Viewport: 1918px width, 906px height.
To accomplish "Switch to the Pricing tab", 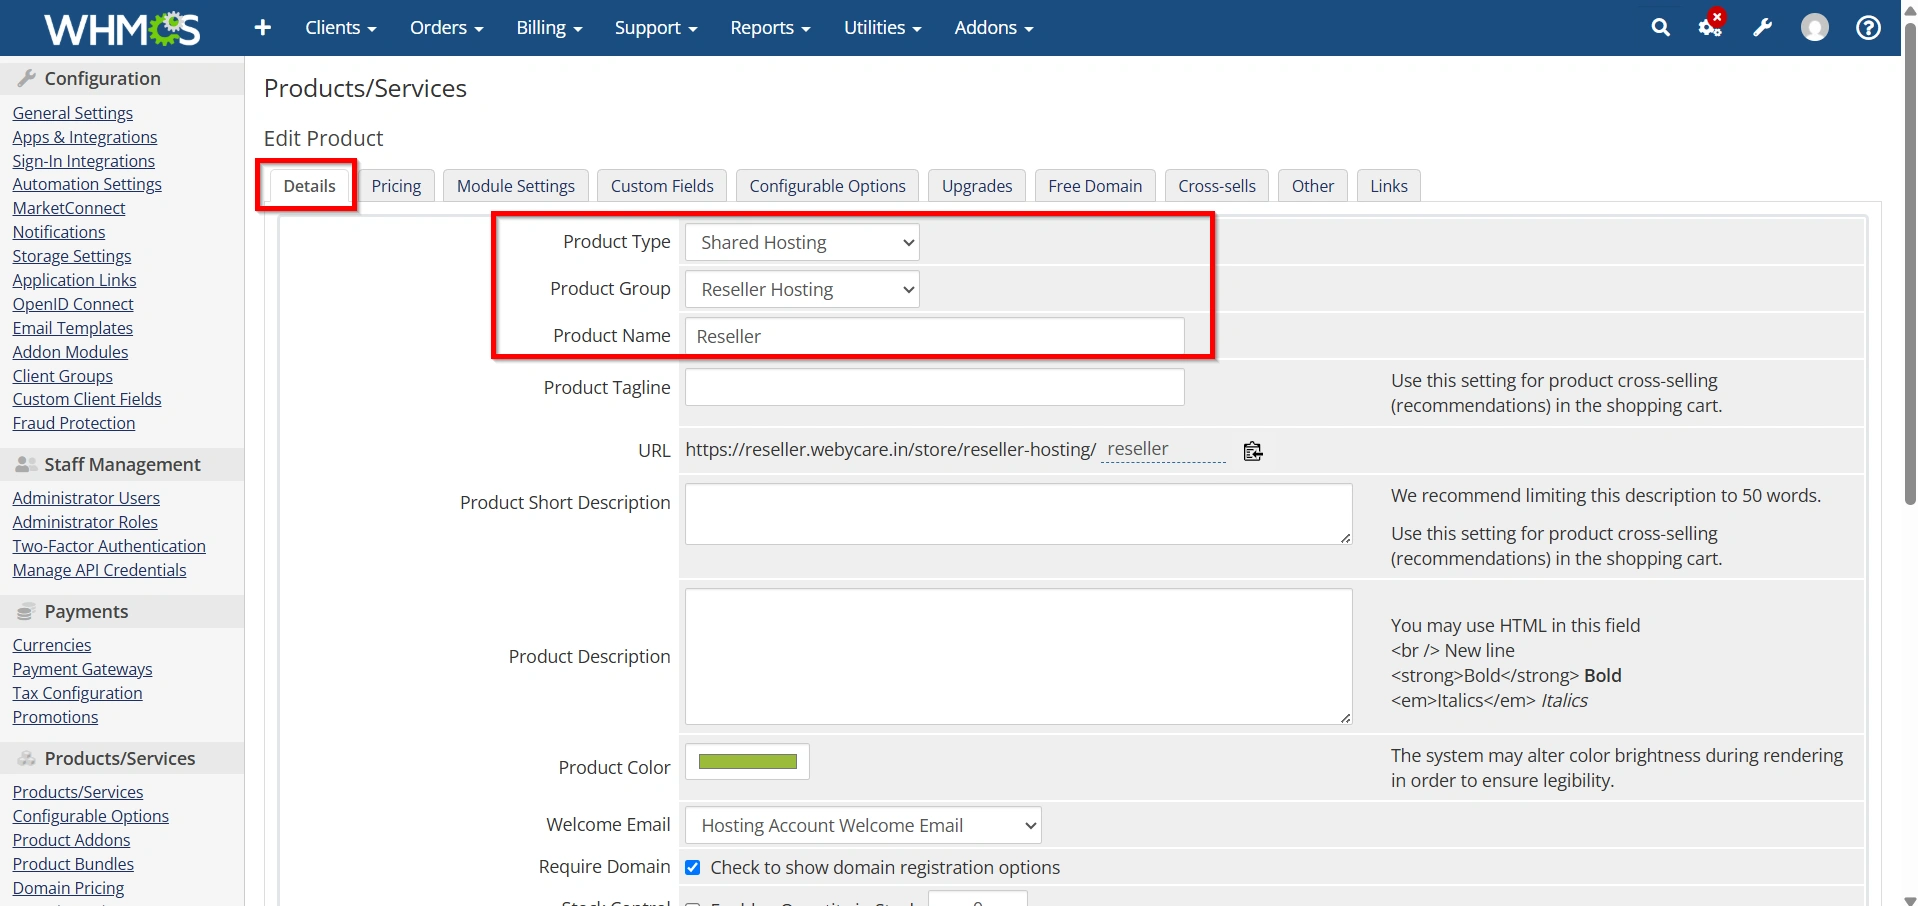I will [x=396, y=186].
